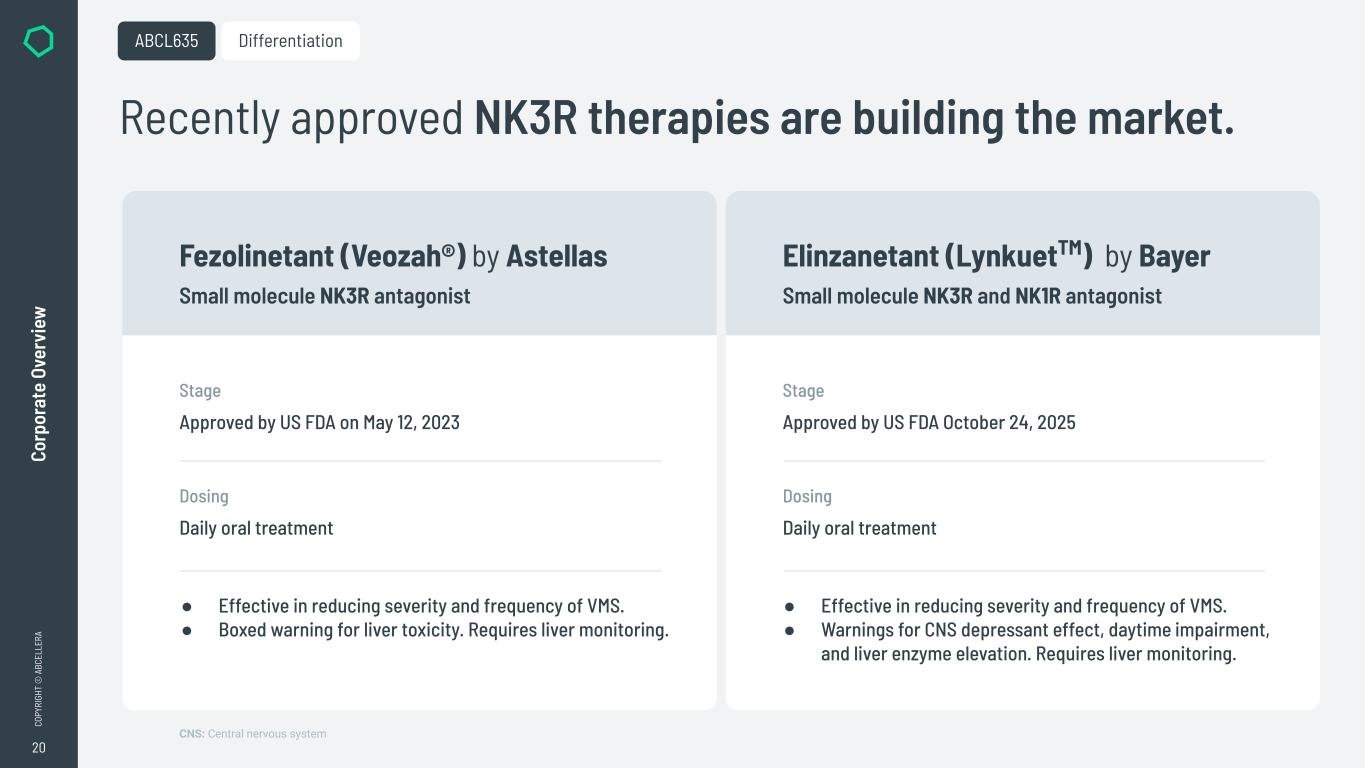Viewport: 1365px width, 768px height.
Task: Click the vertical Copyright AbCellera text
Action: 39,678
